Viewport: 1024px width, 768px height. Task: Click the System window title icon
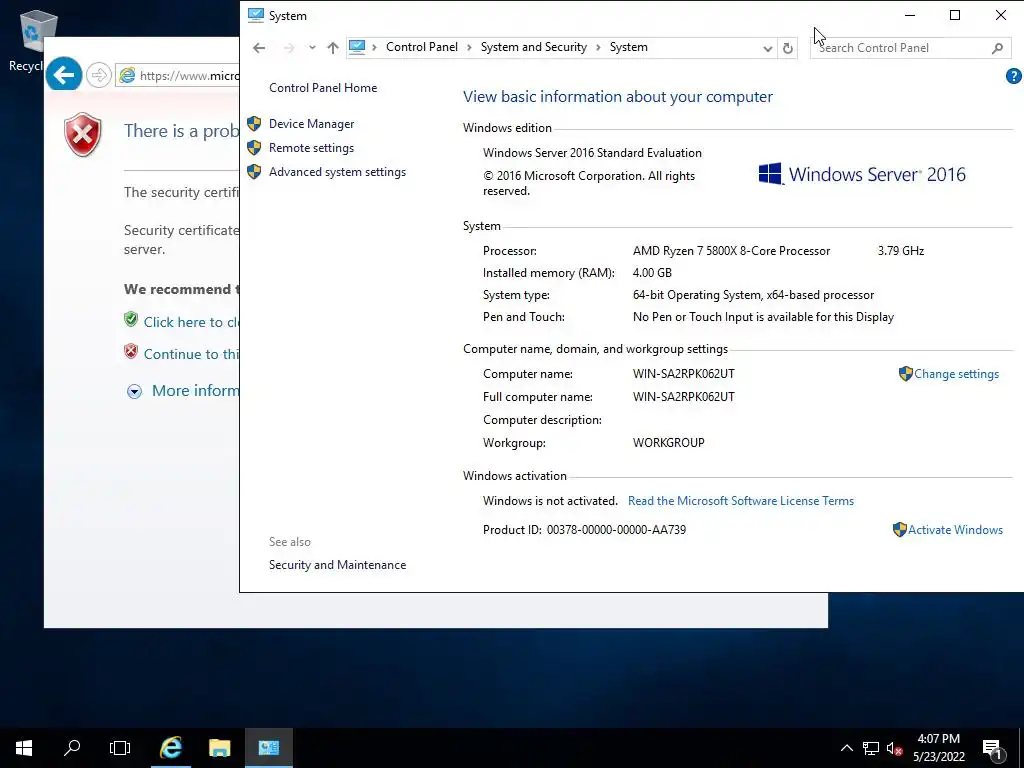(255, 15)
